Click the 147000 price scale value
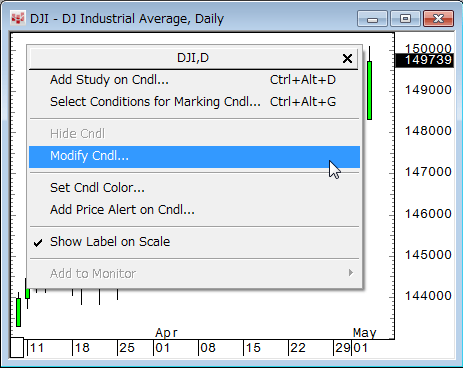 tap(428, 172)
